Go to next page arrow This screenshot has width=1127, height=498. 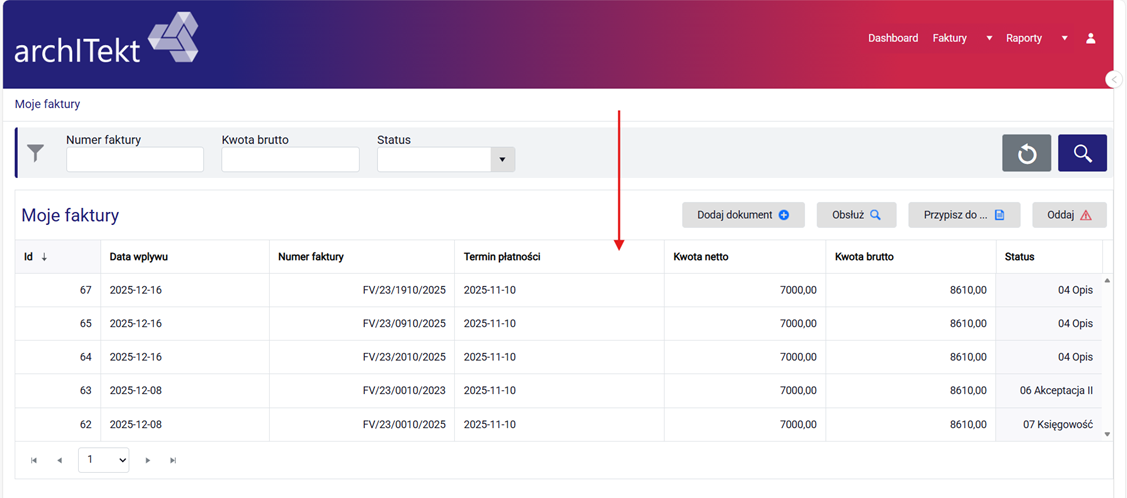pos(147,460)
